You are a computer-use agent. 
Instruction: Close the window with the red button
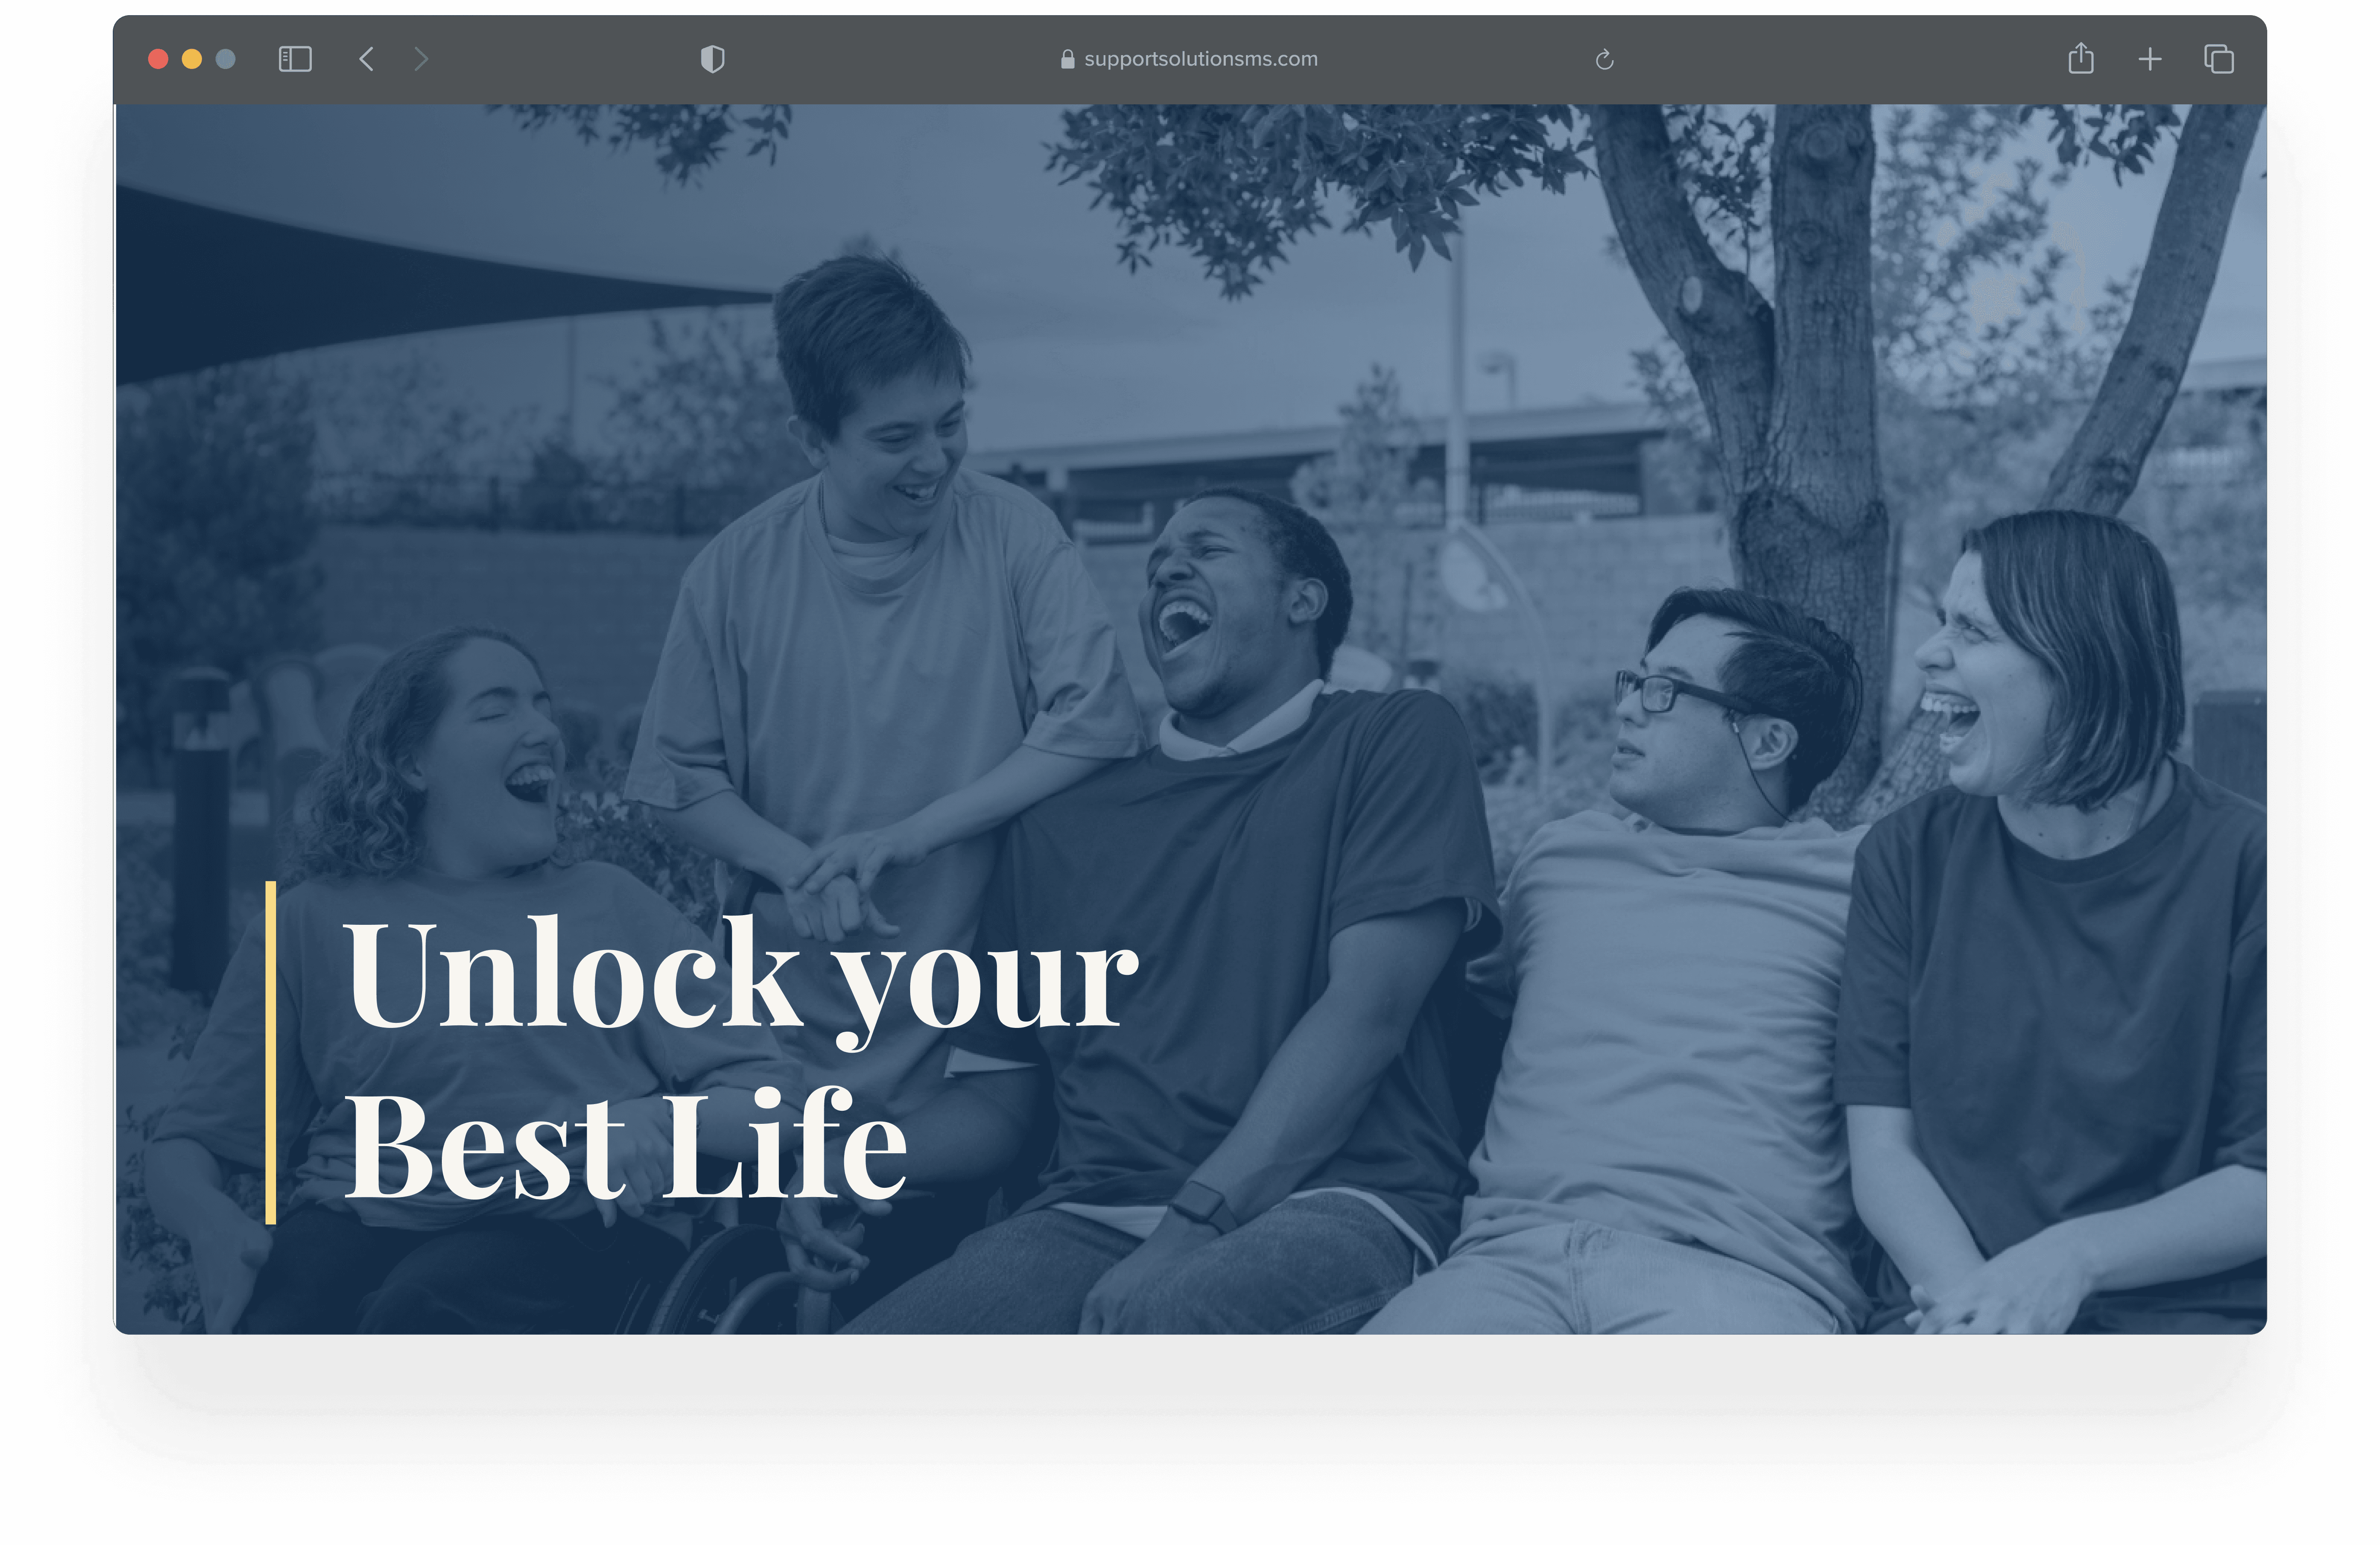tap(158, 59)
